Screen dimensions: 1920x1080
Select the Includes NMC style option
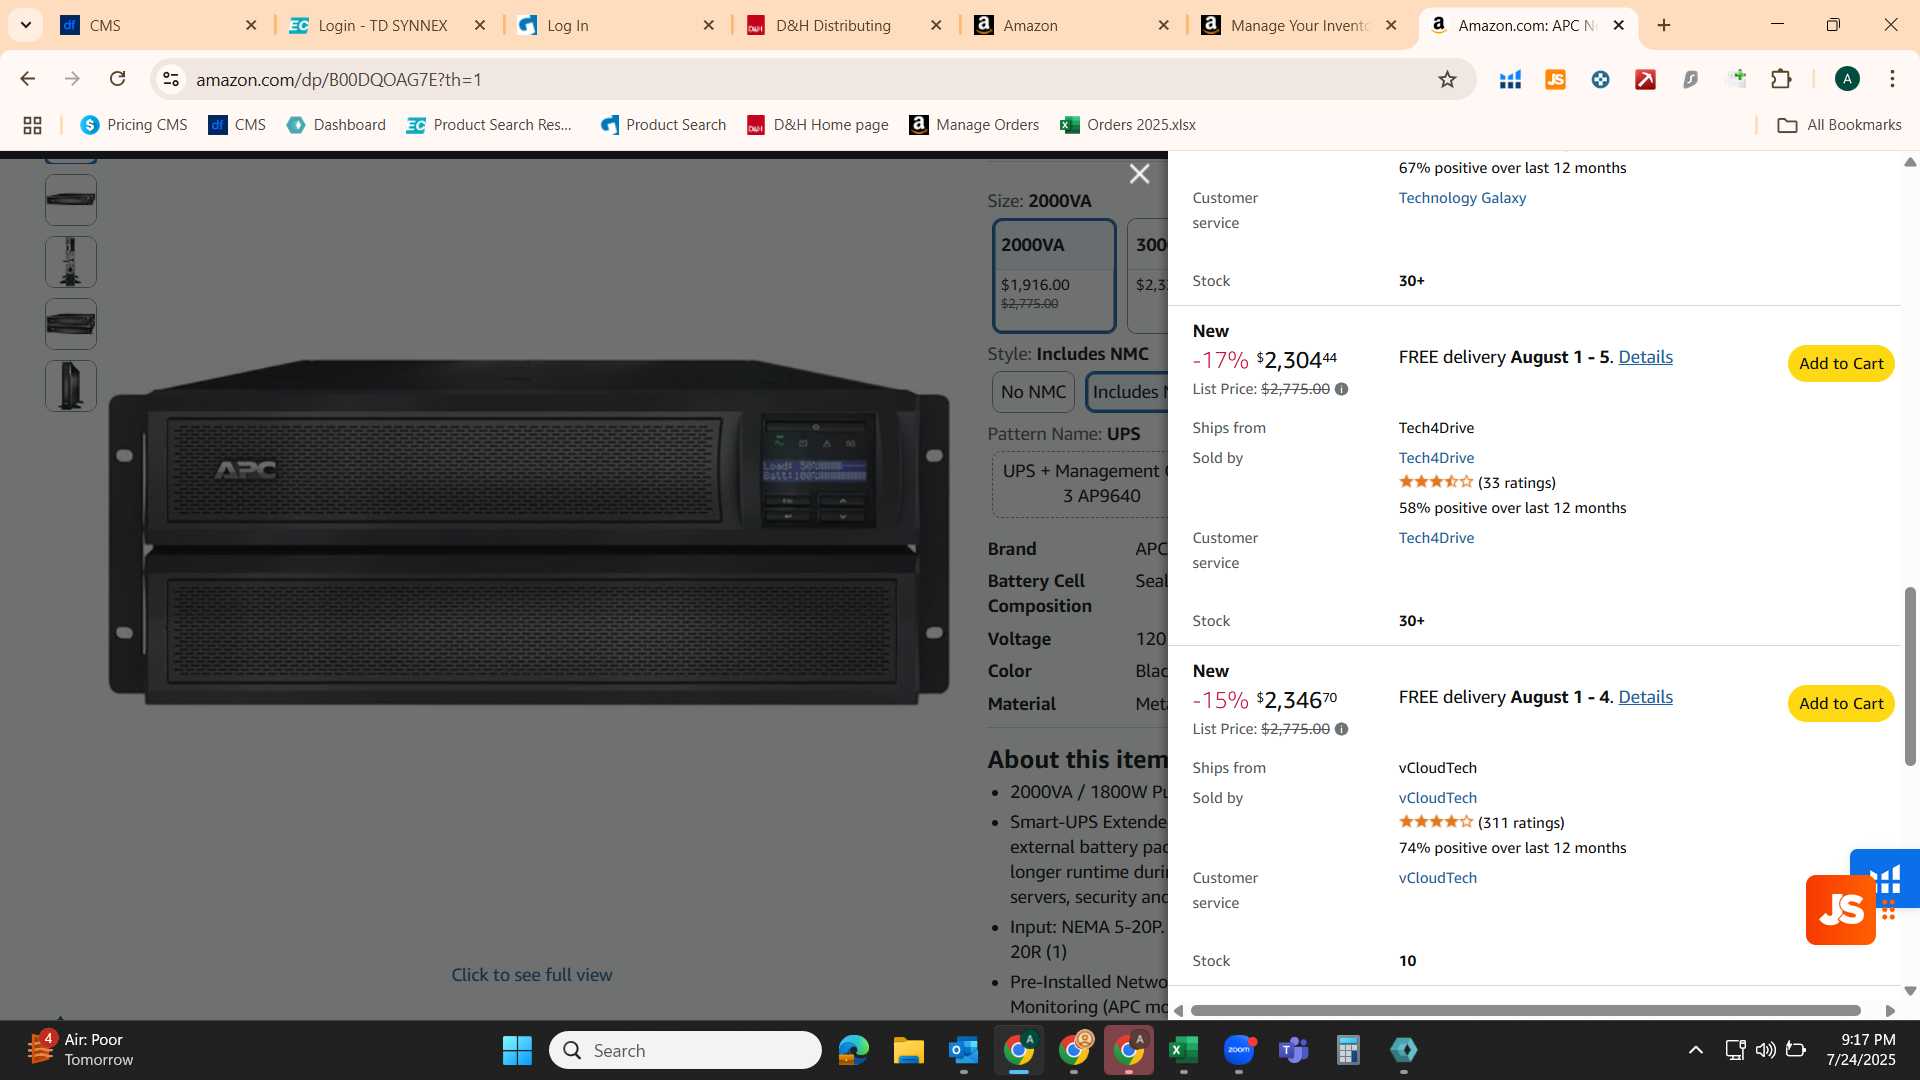pos(1126,392)
